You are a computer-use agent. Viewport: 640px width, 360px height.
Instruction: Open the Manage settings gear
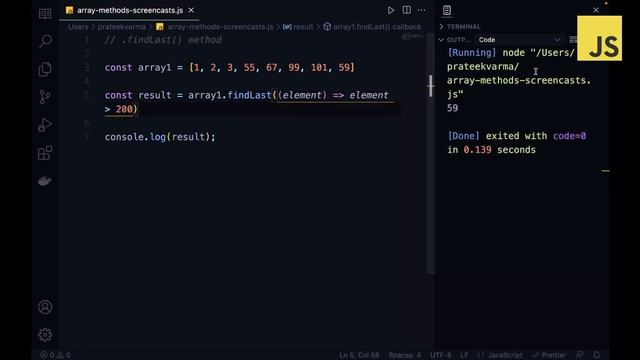coord(45,335)
